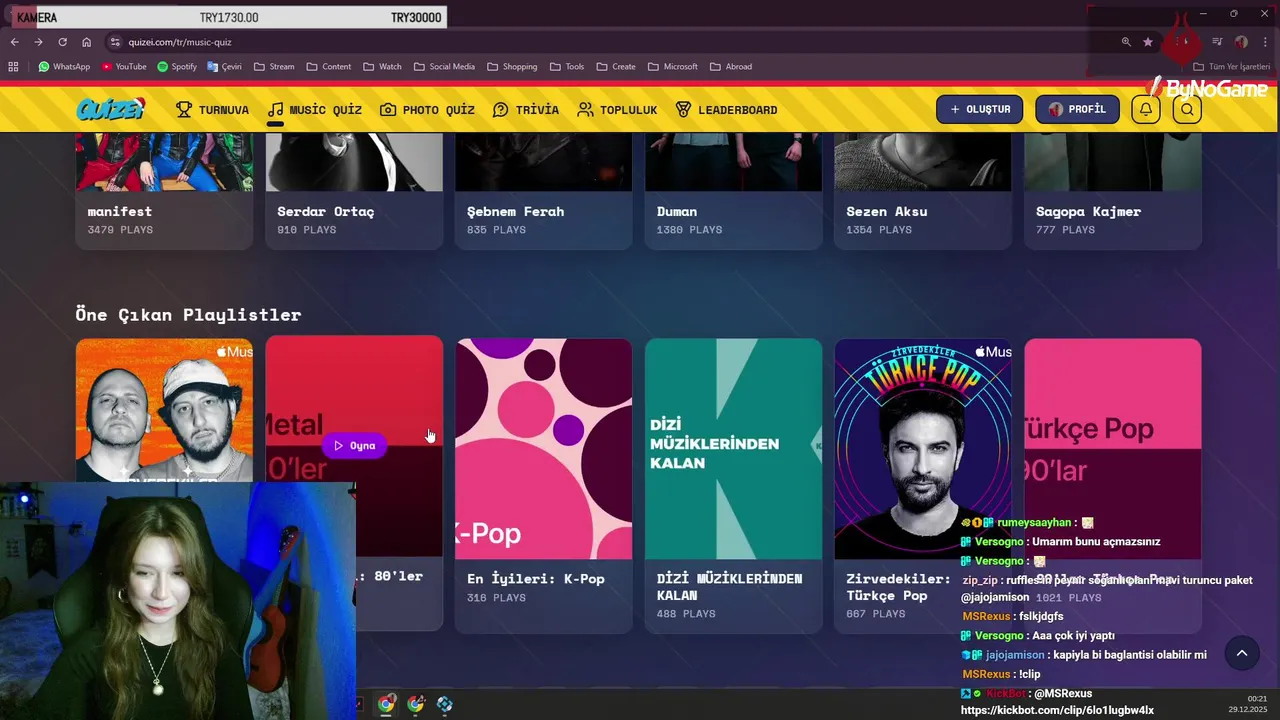This screenshot has width=1280, height=720.
Task: Open the notifications bell icon
Action: tap(1146, 109)
